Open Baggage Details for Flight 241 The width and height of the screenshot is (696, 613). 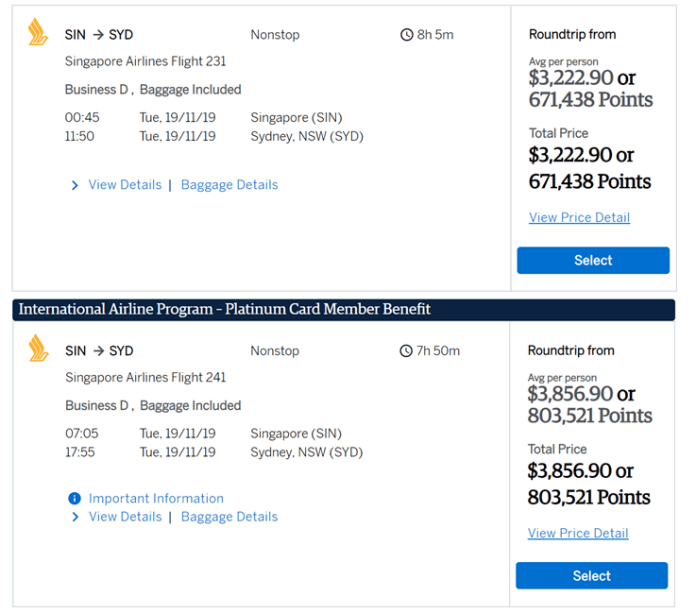click(x=229, y=517)
